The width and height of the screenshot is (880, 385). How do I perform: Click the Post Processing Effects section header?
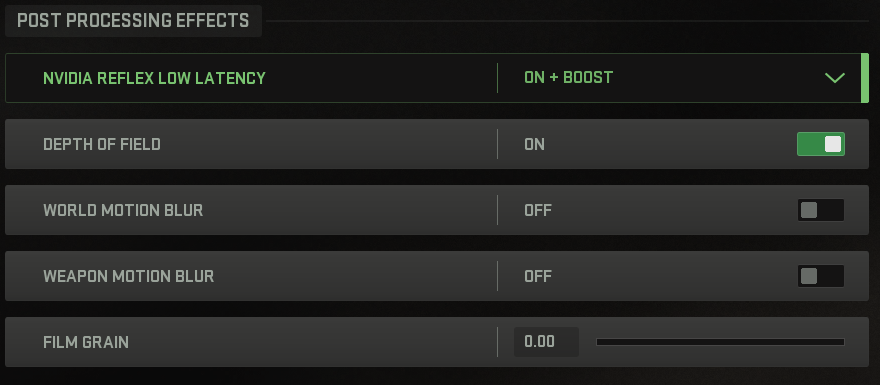[133, 21]
